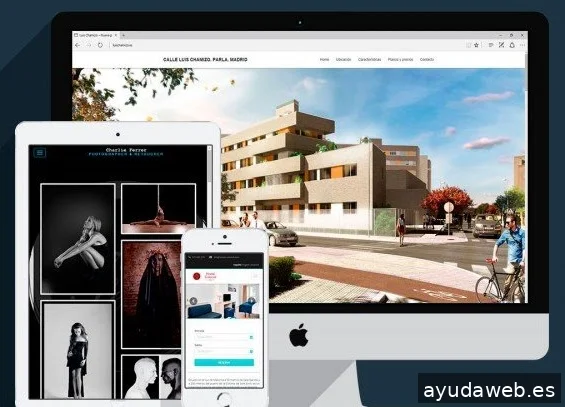Open the Ubicación menu item
The height and width of the screenshot is (407, 565).
343,59
